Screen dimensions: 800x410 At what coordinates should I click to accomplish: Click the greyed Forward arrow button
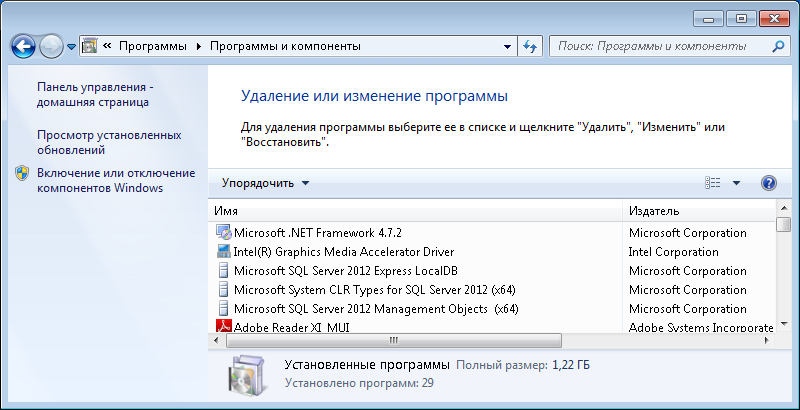[x=51, y=46]
